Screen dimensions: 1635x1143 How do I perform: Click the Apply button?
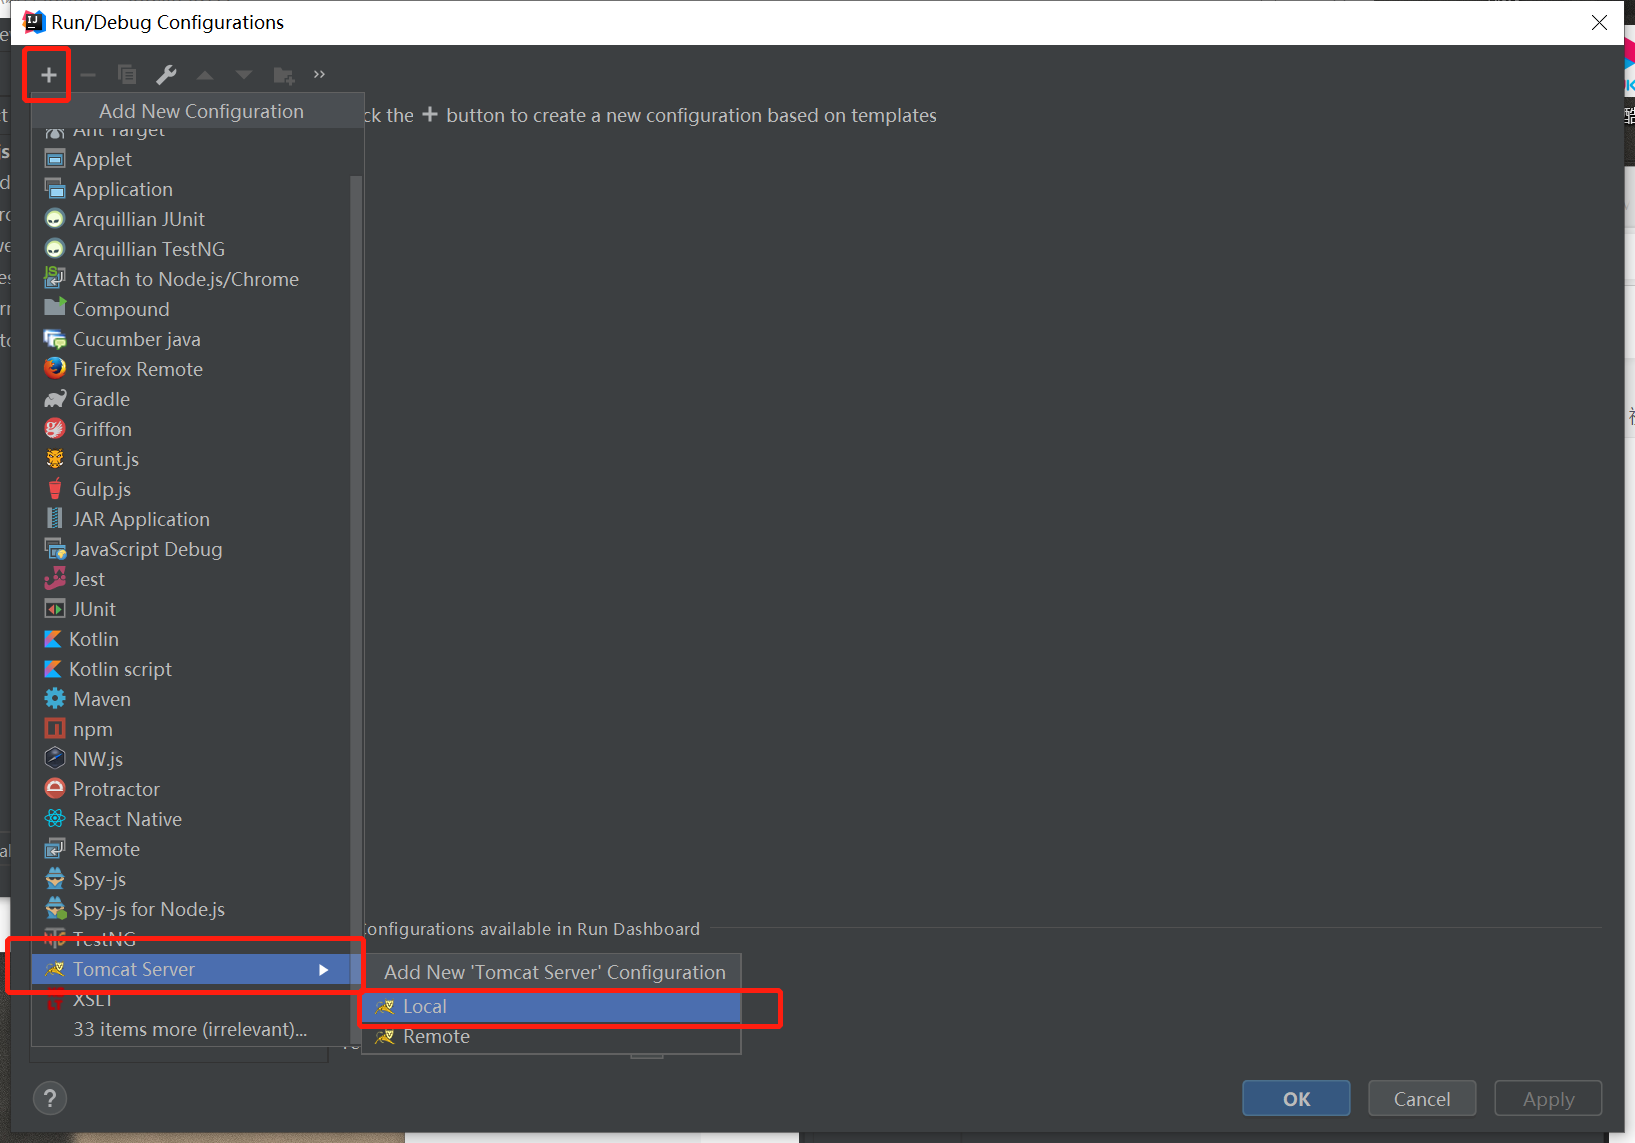(1548, 1099)
